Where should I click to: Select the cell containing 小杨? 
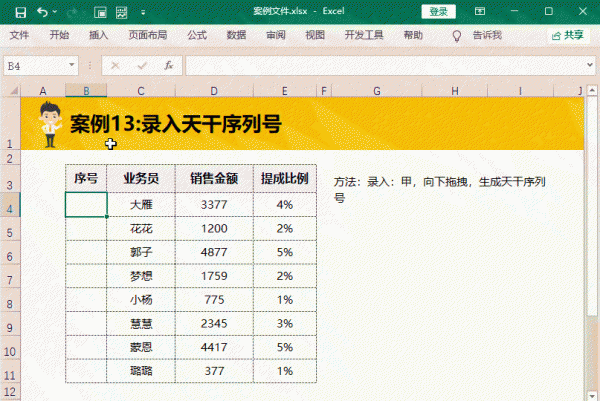point(141,300)
